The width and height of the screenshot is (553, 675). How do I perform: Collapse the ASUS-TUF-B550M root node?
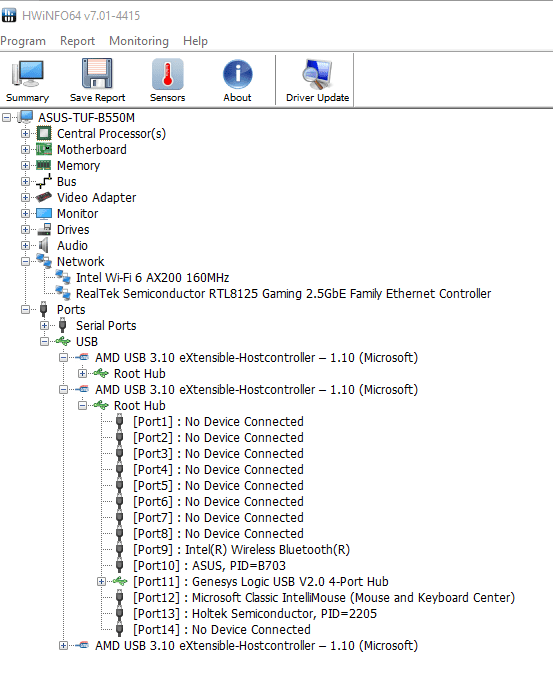click(x=6, y=117)
